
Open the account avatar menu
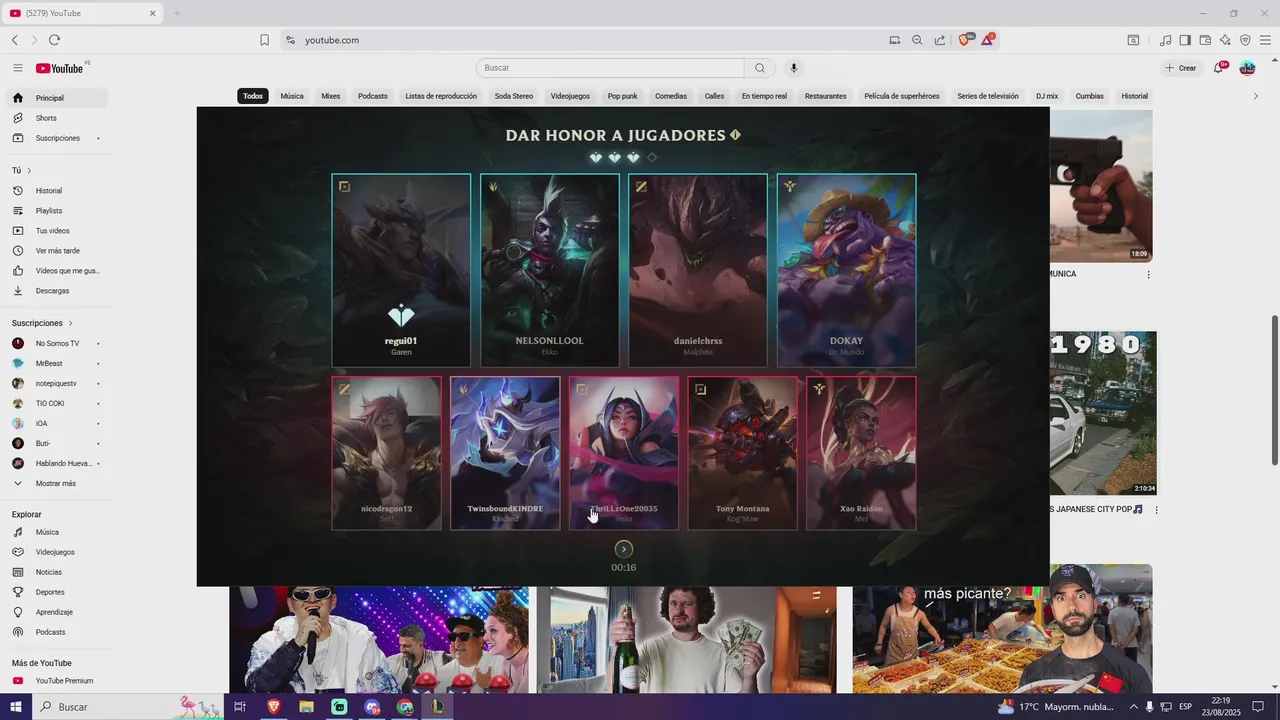[1247, 68]
